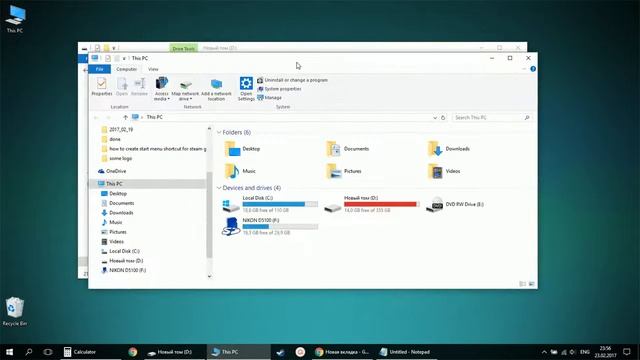Click System properties in ribbon
The width and height of the screenshot is (640, 360).
coord(279,89)
